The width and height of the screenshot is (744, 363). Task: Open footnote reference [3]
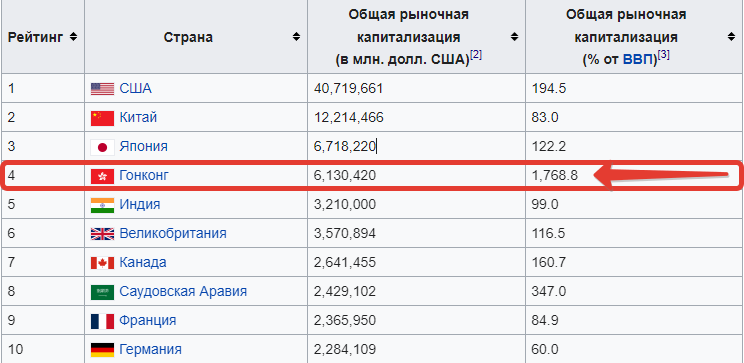(x=663, y=55)
